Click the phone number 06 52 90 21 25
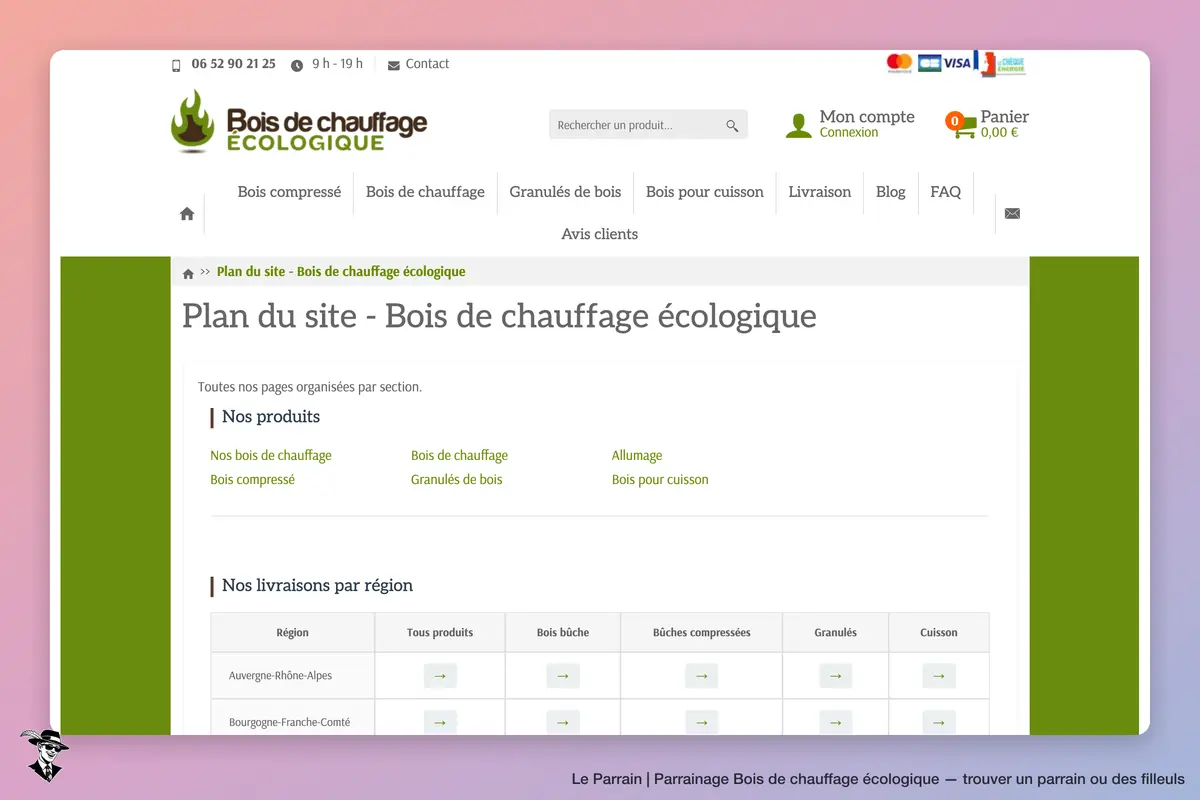The image size is (1200, 800). (233, 64)
